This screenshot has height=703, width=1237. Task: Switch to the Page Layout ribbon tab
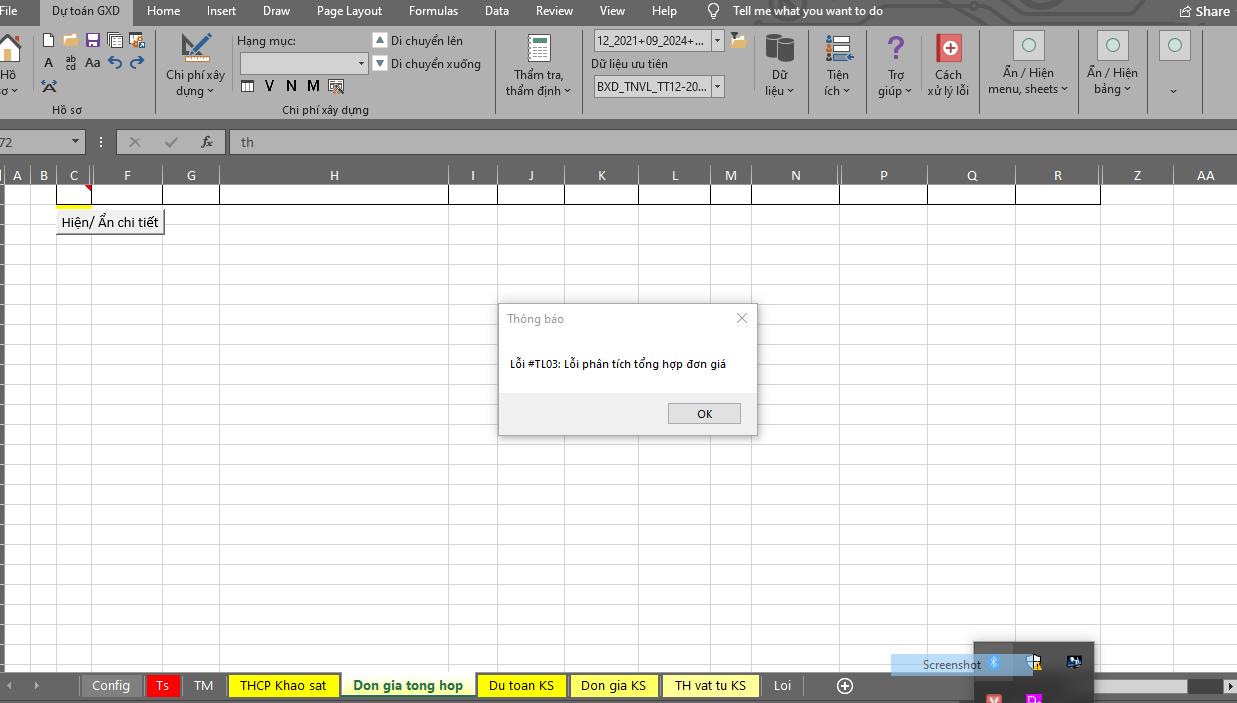point(349,11)
